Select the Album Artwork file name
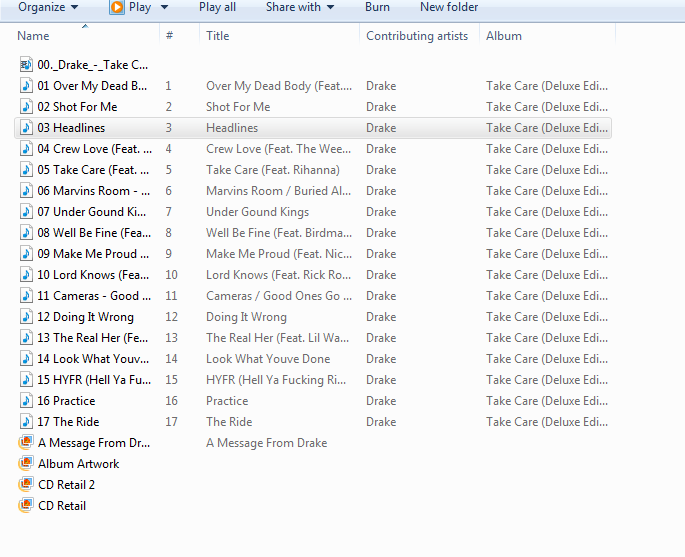This screenshot has width=685, height=557. click(x=79, y=463)
